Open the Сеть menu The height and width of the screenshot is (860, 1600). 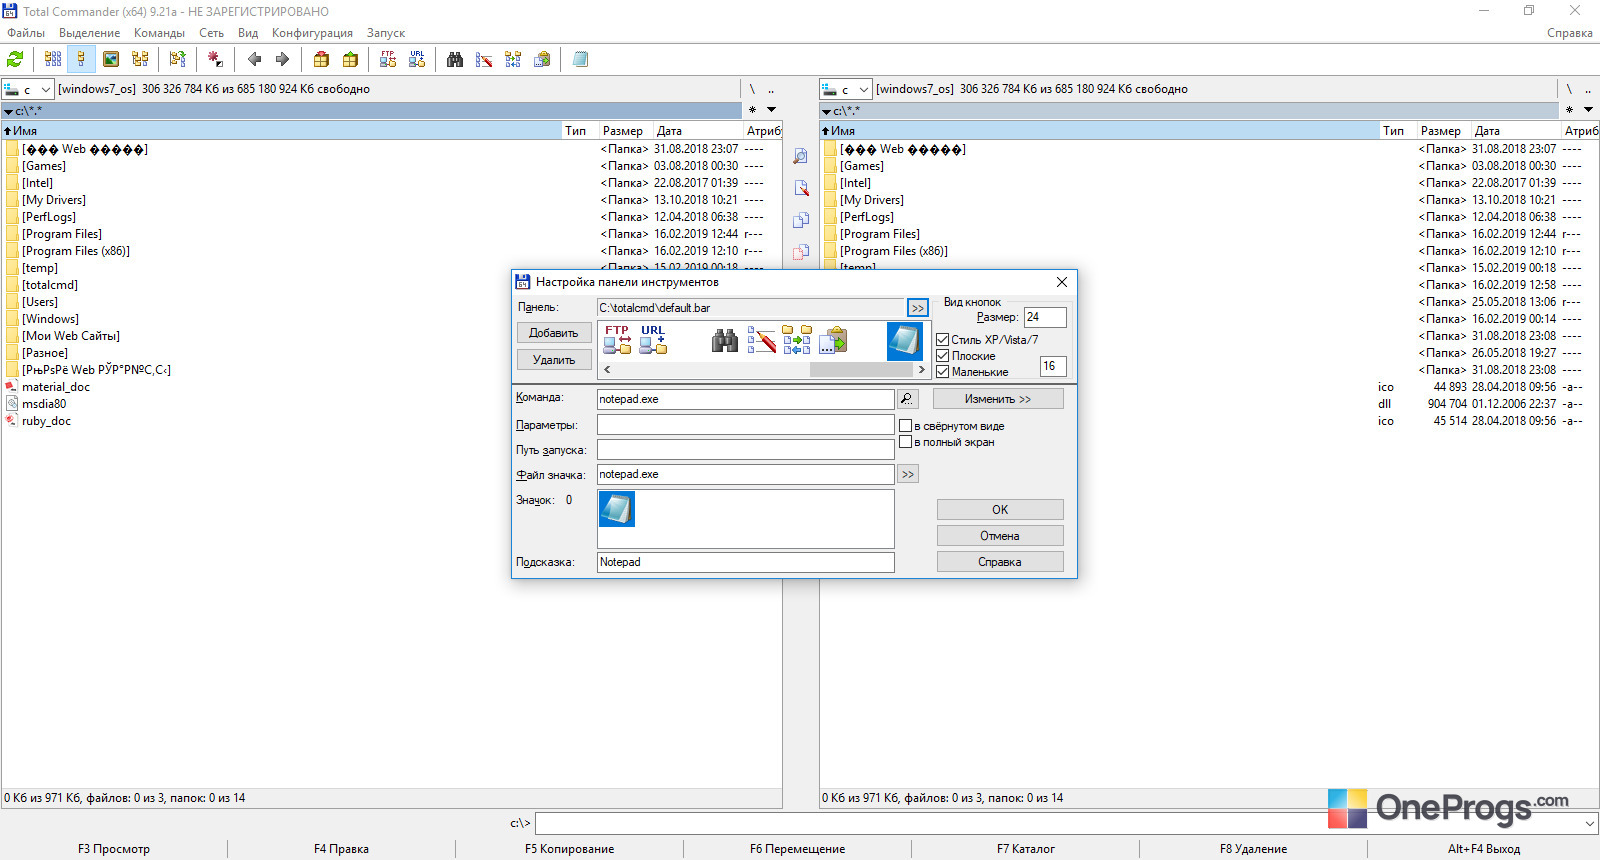[x=211, y=33]
